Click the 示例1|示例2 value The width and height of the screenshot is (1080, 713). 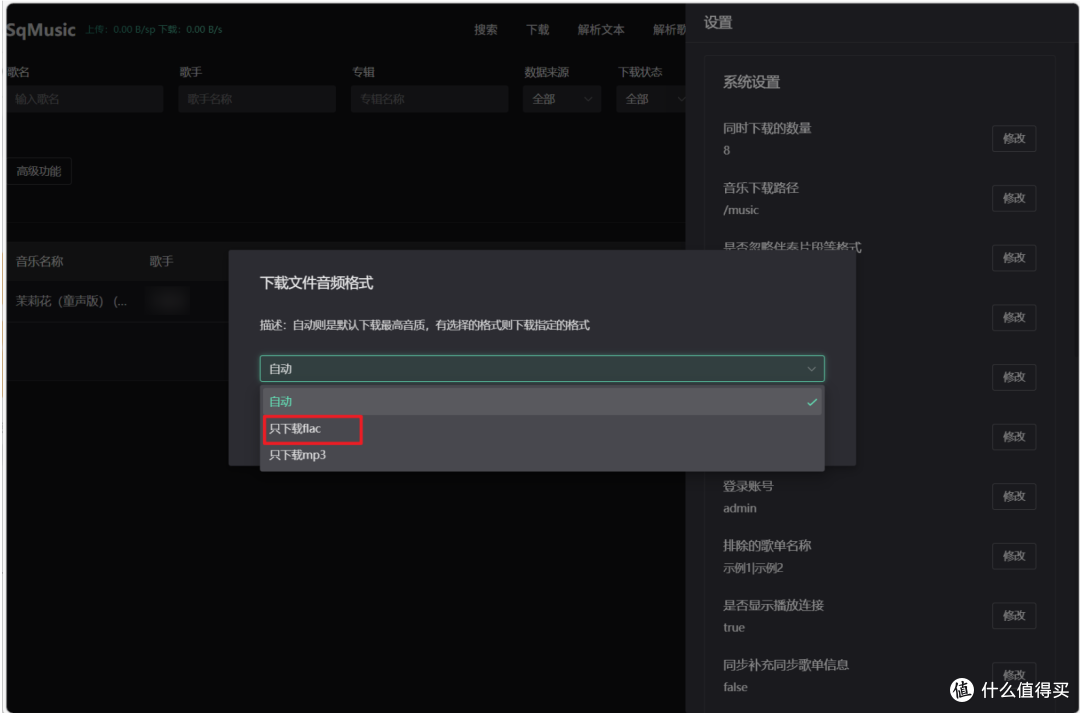(x=753, y=568)
